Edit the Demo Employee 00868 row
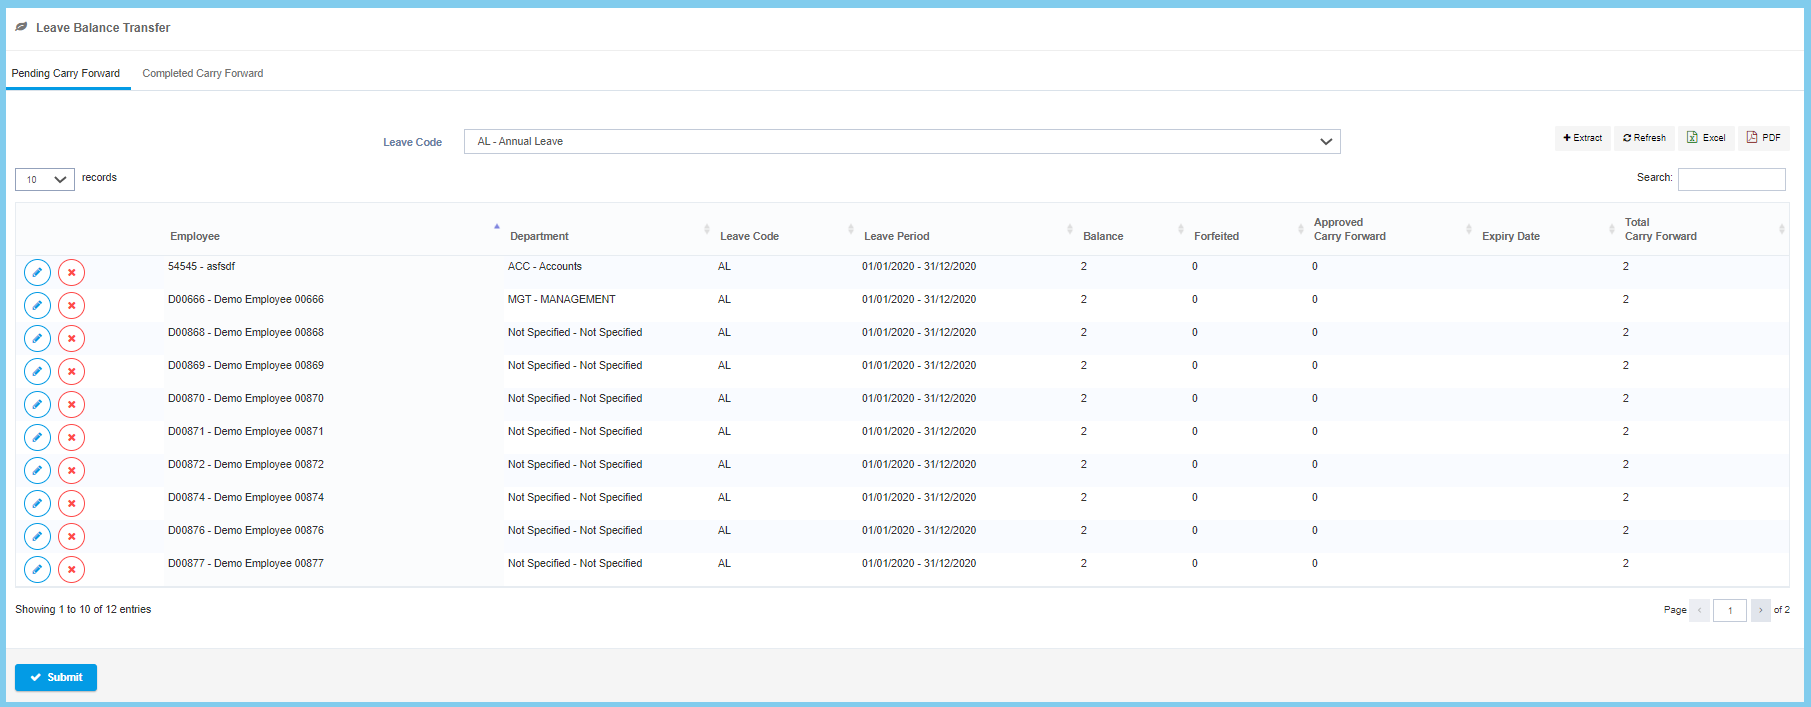Viewport: 1811px width, 707px height. click(x=37, y=338)
